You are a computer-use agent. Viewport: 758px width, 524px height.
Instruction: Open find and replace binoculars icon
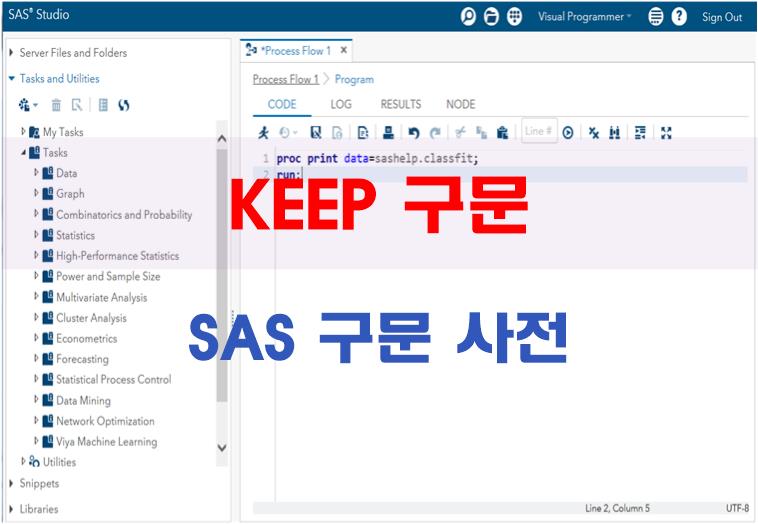614,132
